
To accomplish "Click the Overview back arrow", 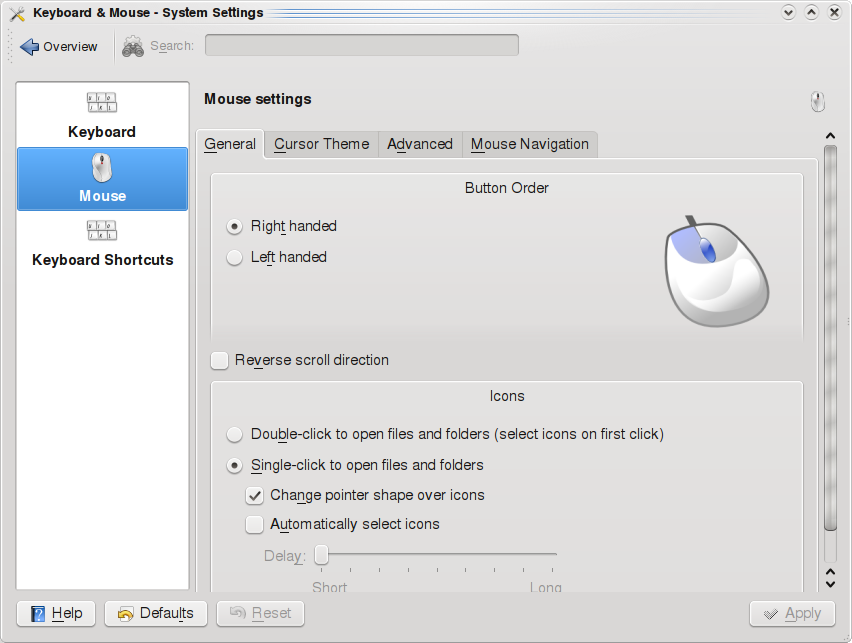I will point(30,46).
